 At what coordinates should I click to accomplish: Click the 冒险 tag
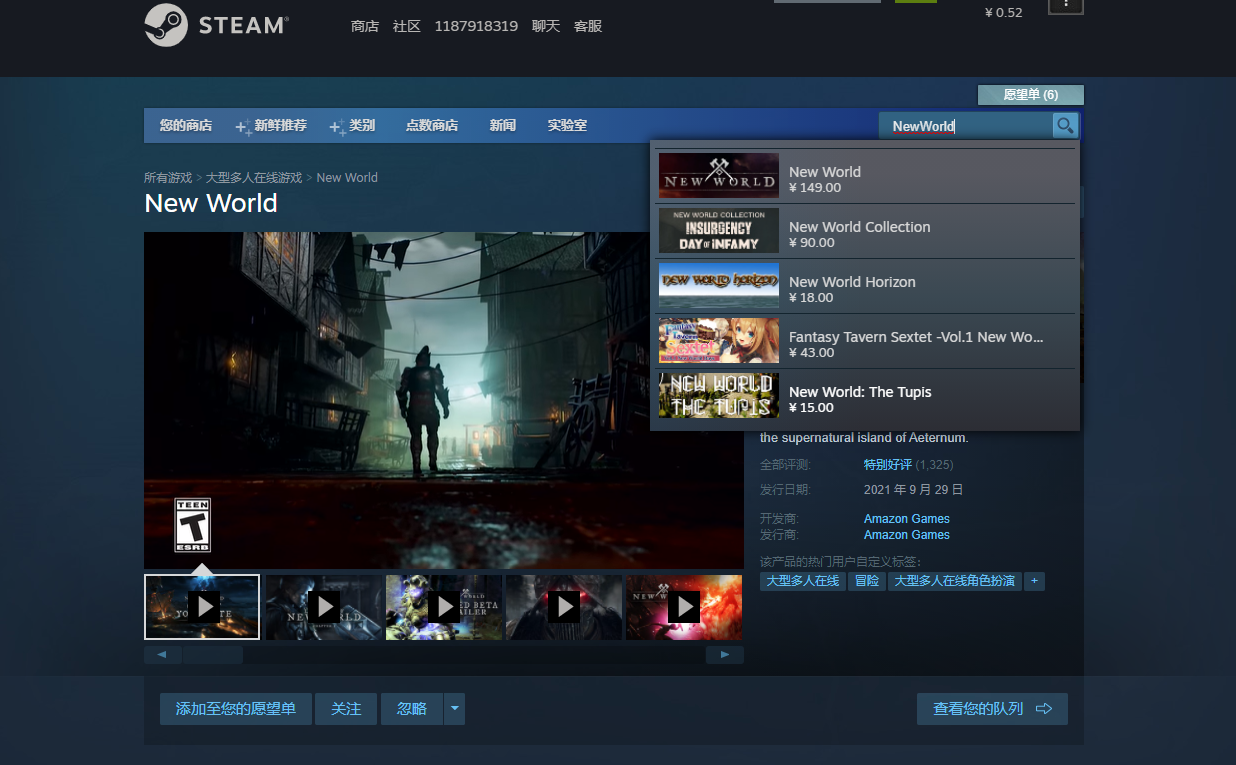click(x=867, y=581)
